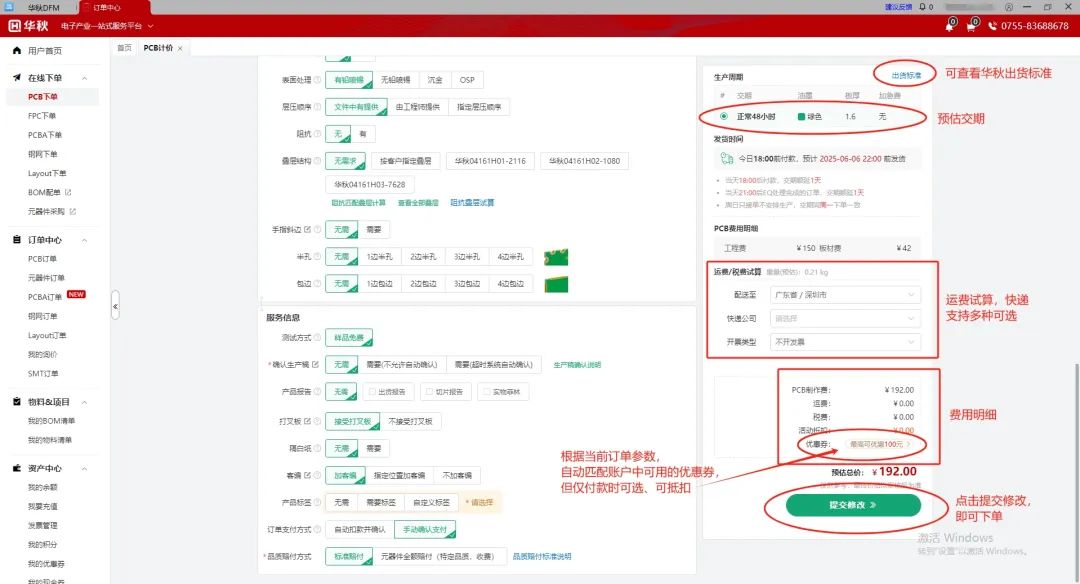1080x584 pixels.
Task: Collapse the sidebar with the « handle
Action: [115, 306]
